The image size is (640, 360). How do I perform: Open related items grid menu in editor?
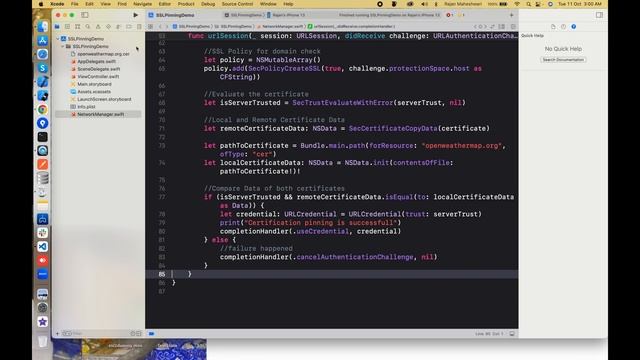151,27
